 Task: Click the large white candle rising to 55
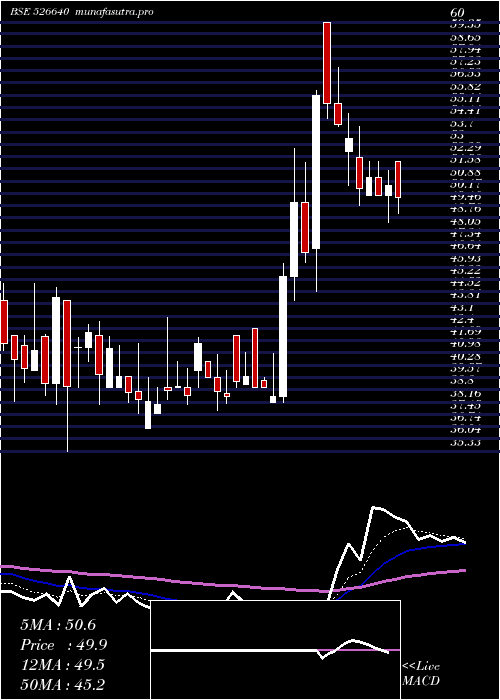click(316, 172)
